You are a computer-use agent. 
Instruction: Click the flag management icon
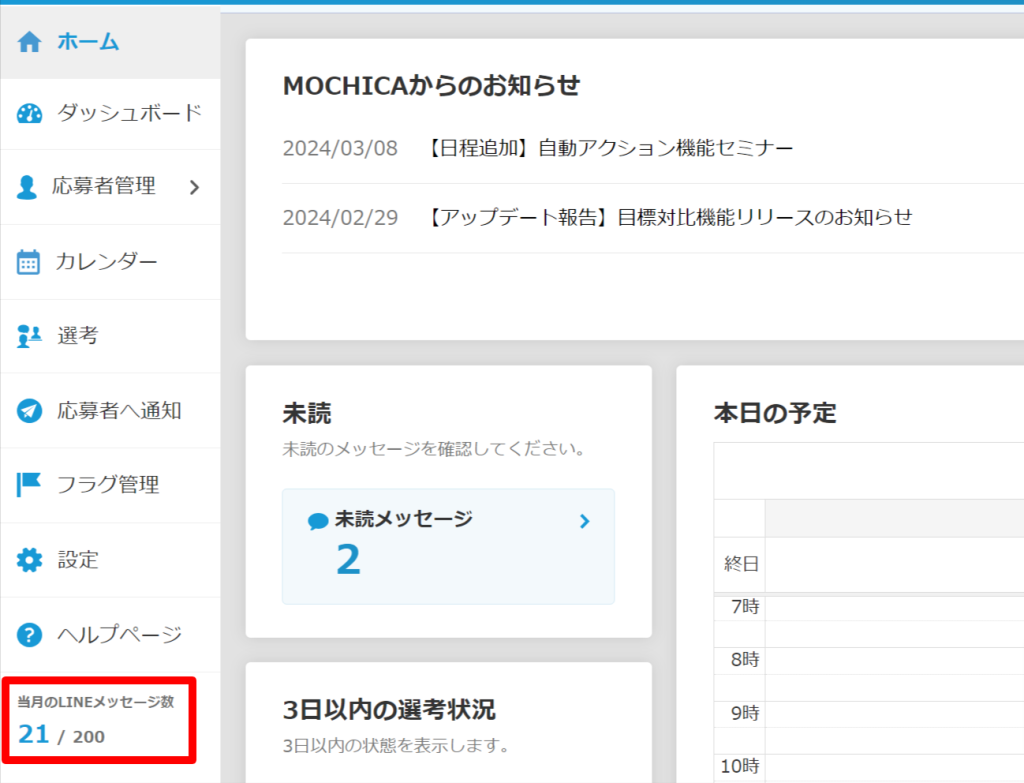29,485
